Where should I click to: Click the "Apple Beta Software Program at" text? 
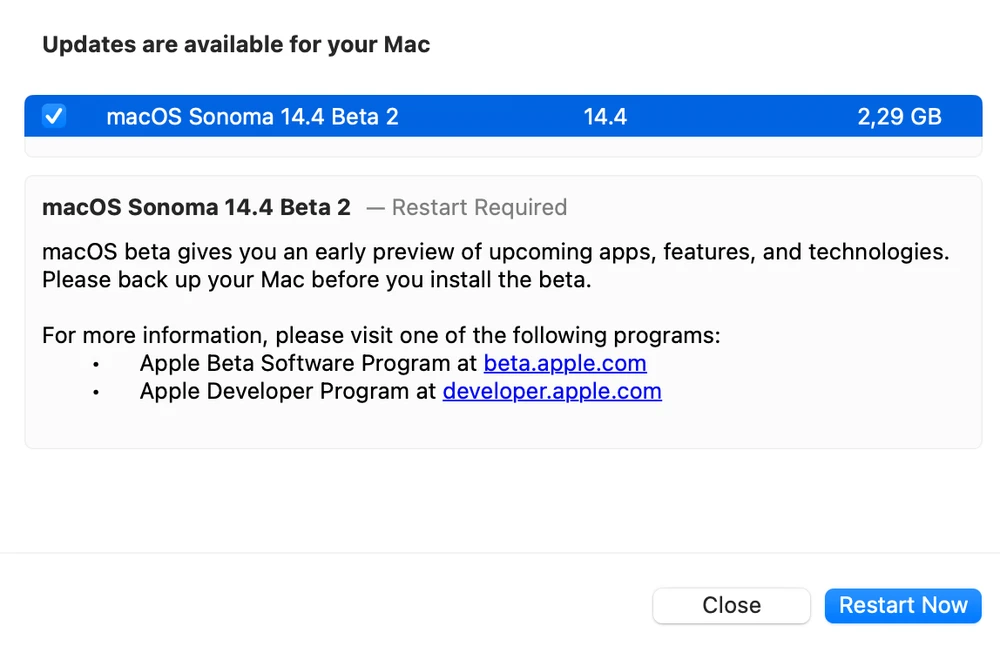(309, 363)
